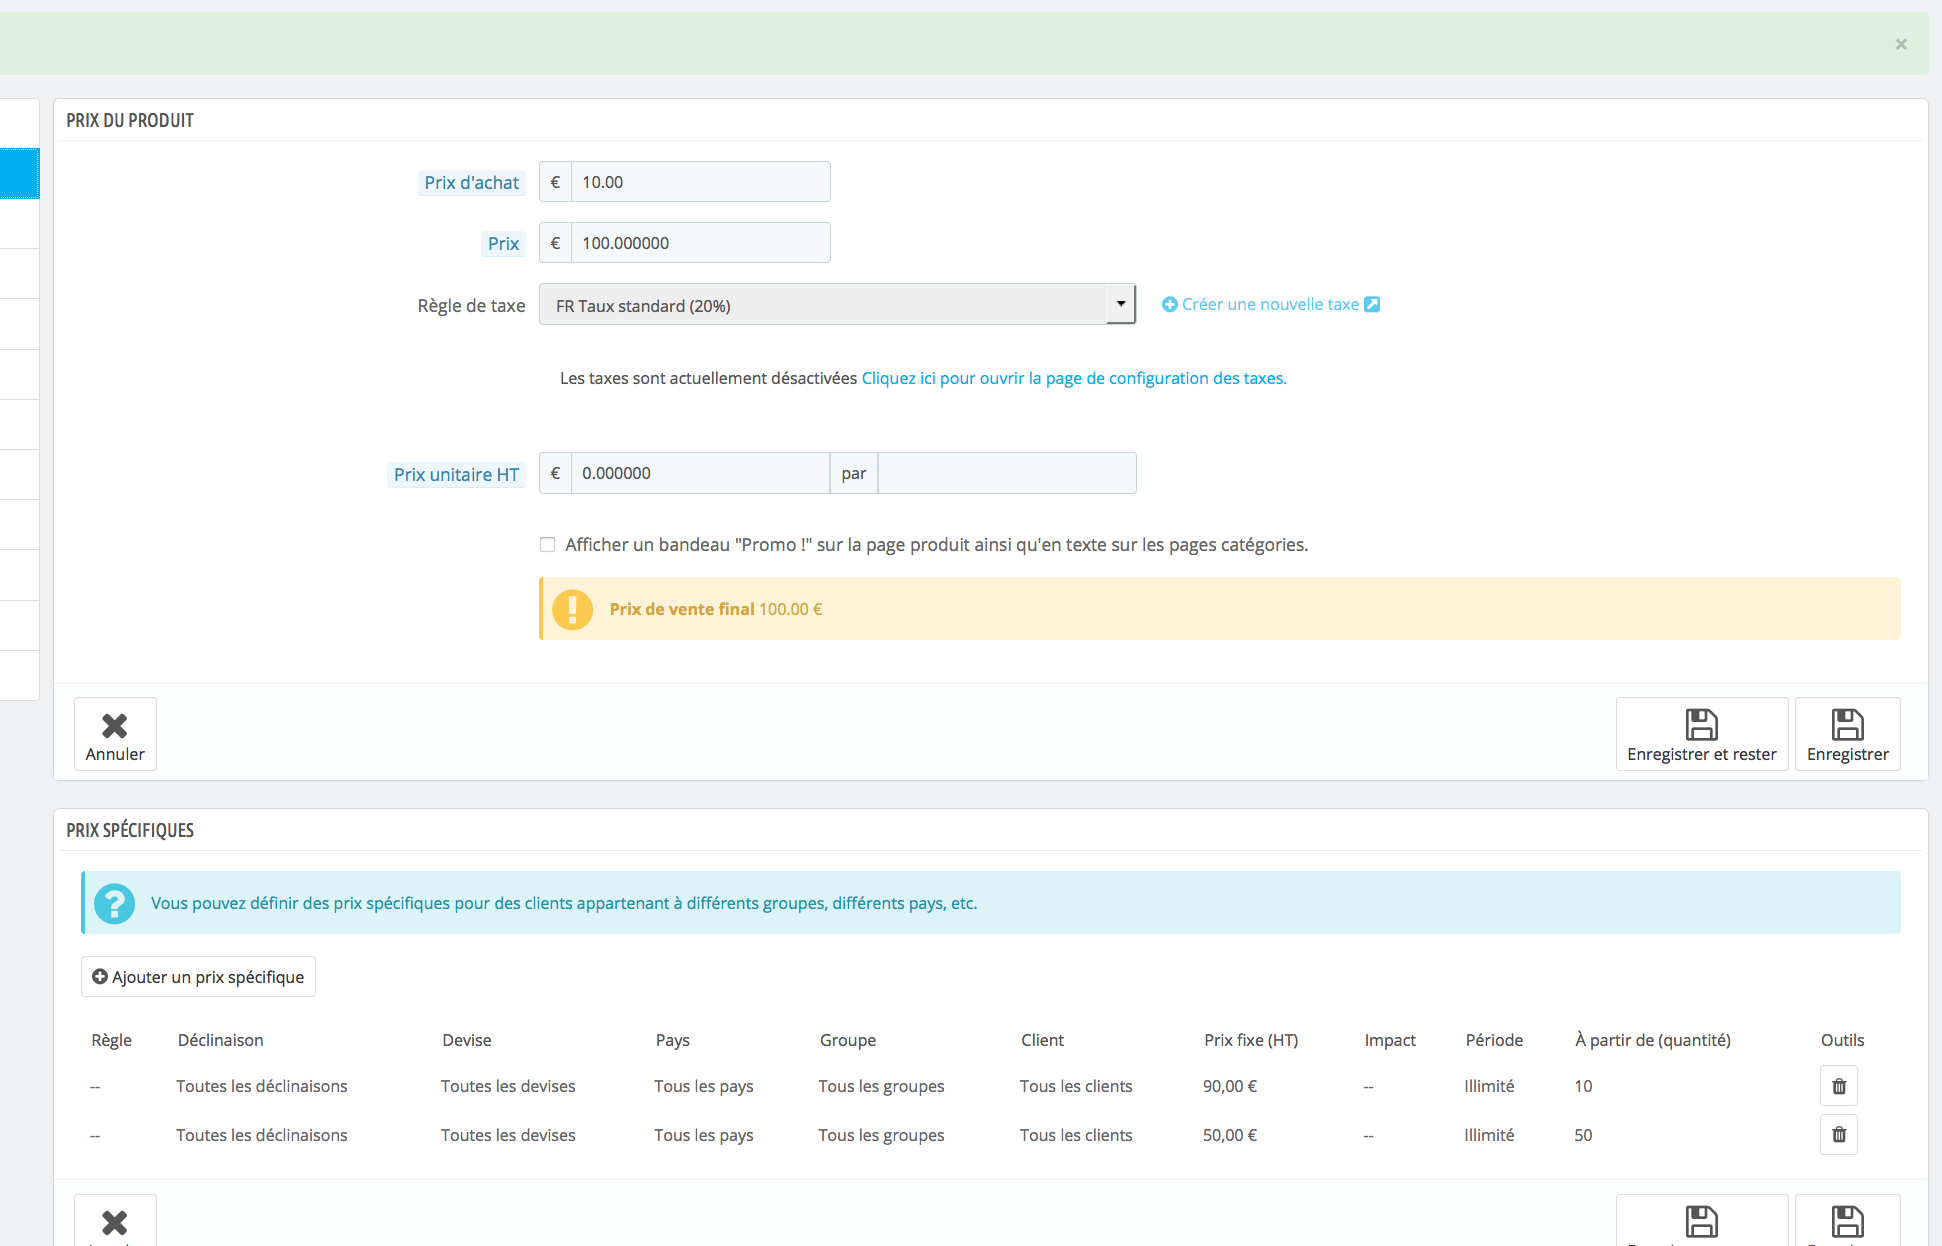Click Ajouter un prix spécifique
The image size is (1942, 1246).
point(198,977)
